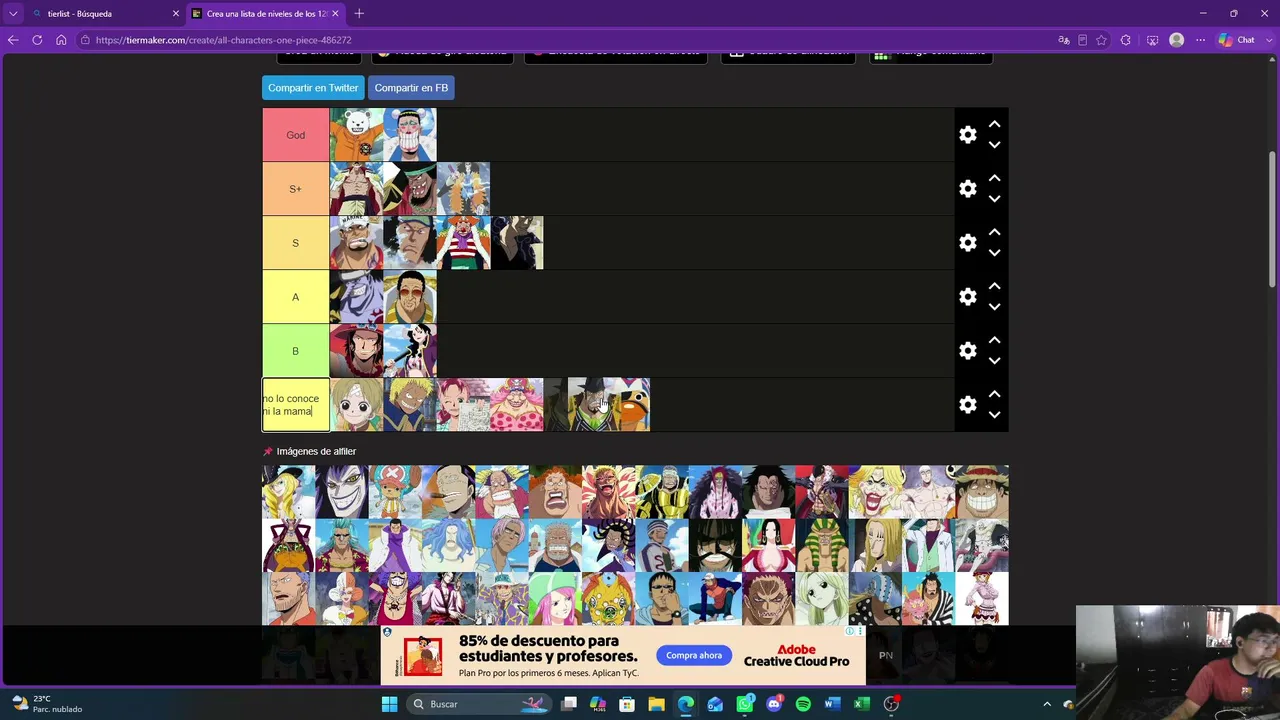The image size is (1280, 720).
Task: Click the S+ tier label
Action: coord(296,189)
